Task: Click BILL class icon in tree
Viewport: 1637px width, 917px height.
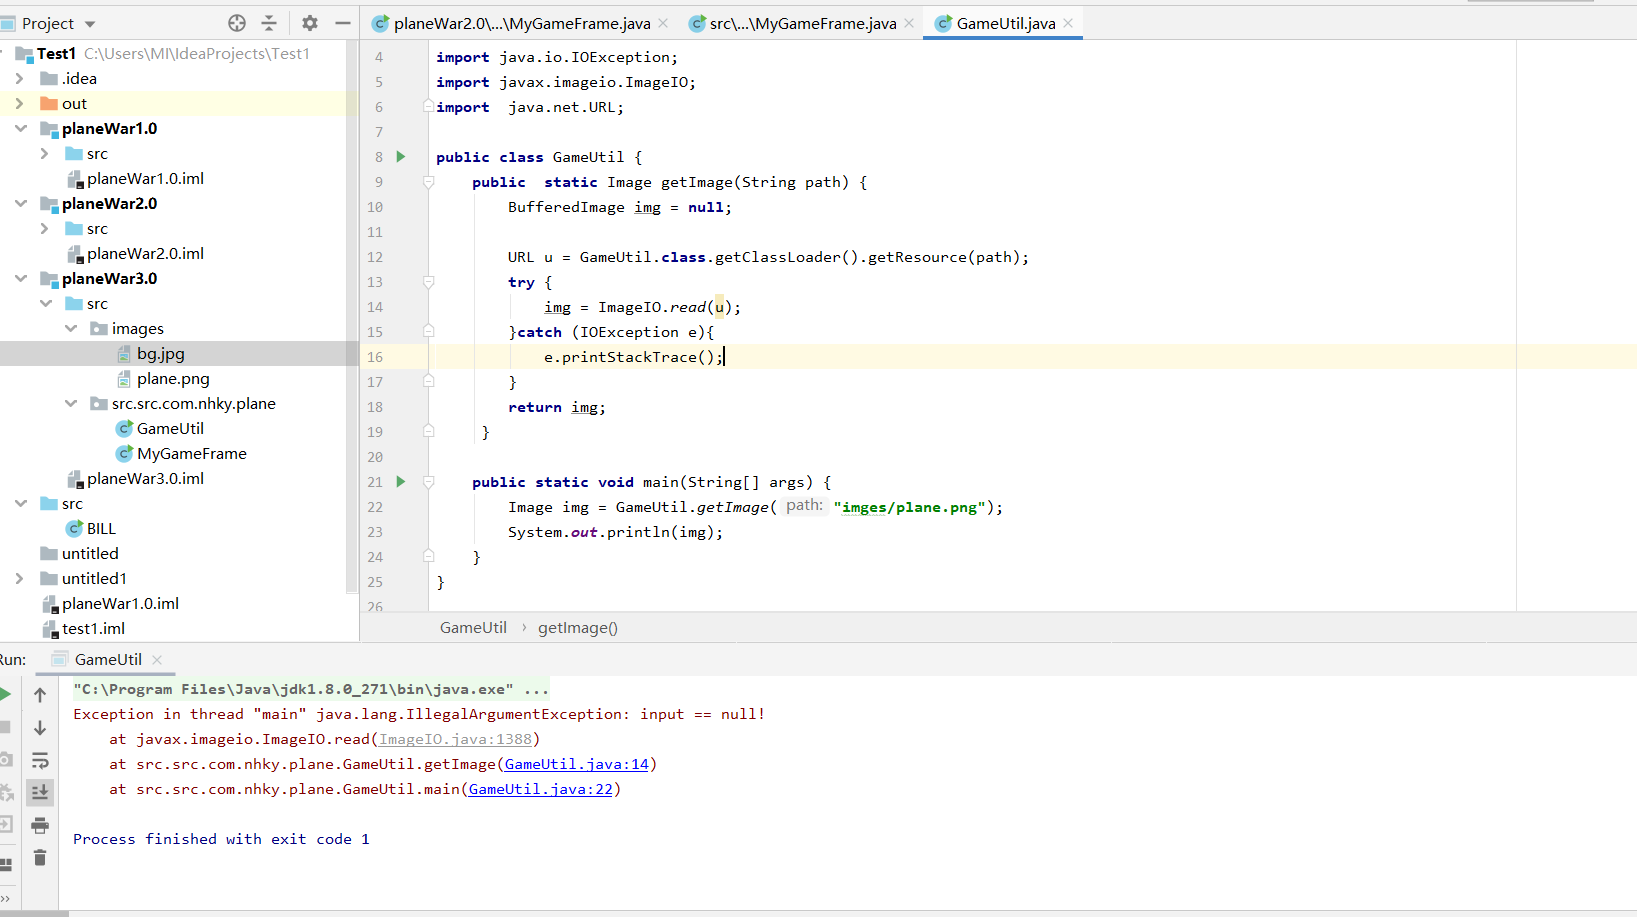Action: (x=74, y=529)
